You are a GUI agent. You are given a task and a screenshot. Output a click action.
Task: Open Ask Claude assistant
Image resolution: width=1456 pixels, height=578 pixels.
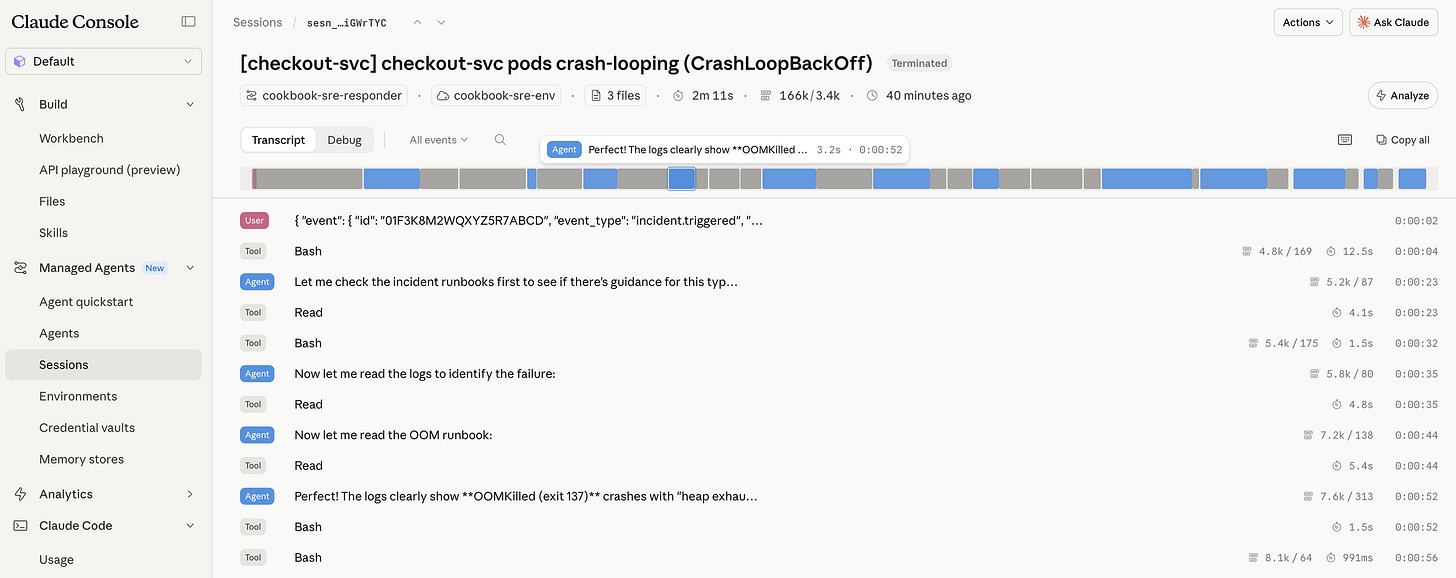(1393, 22)
